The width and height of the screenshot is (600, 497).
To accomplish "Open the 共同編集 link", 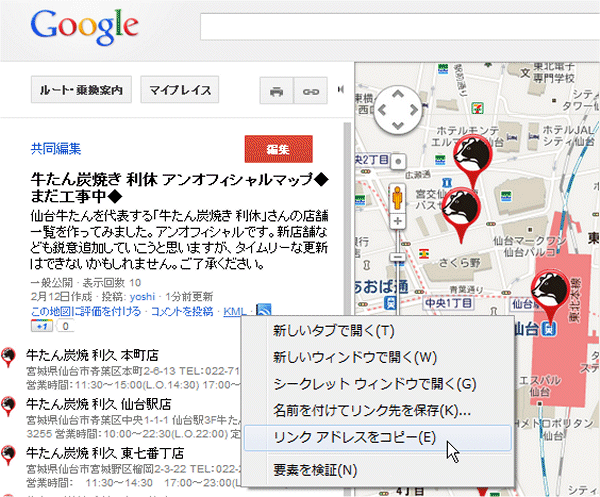I will [56, 148].
